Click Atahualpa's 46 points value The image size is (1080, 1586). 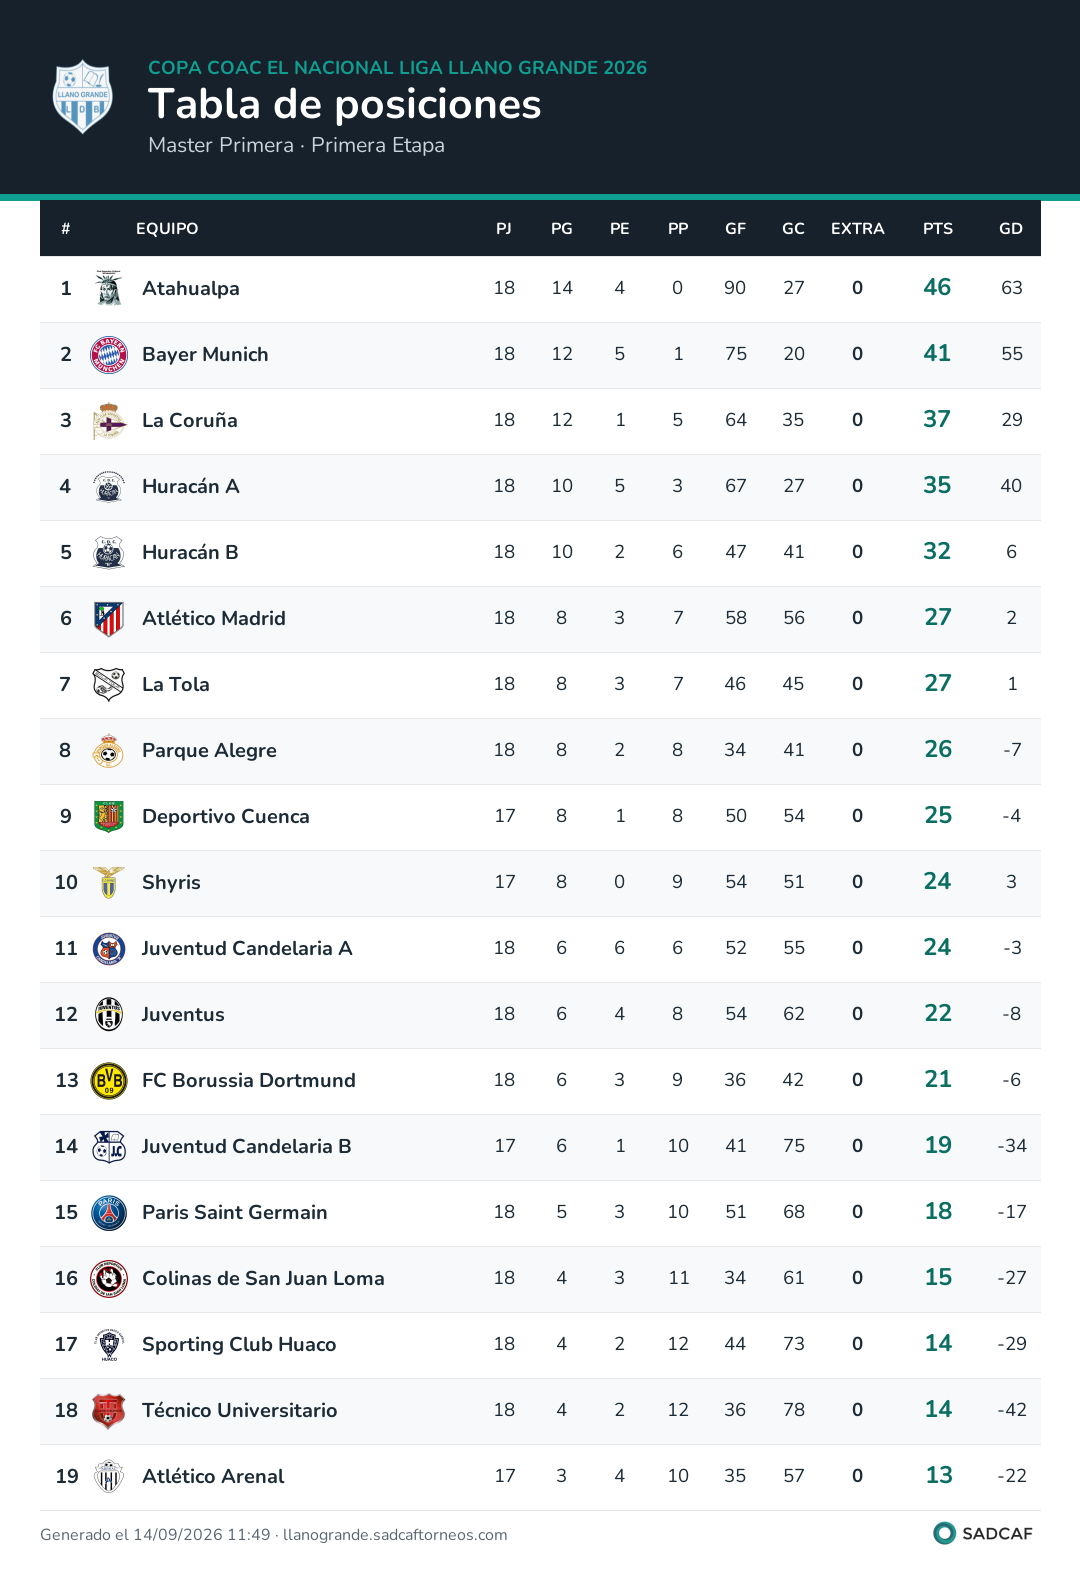pos(937,288)
